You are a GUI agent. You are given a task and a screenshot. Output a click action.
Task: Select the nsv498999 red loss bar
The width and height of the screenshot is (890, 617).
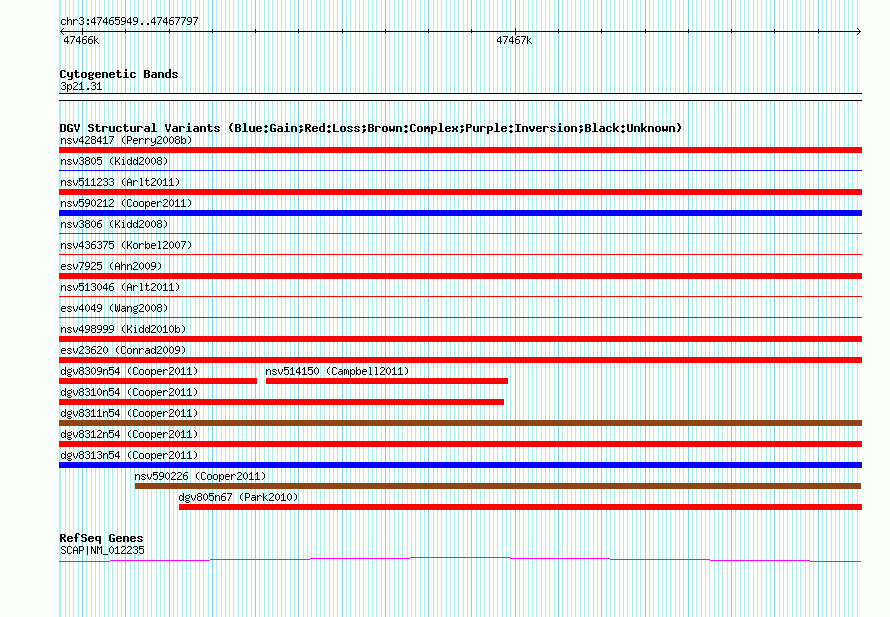coord(460,339)
